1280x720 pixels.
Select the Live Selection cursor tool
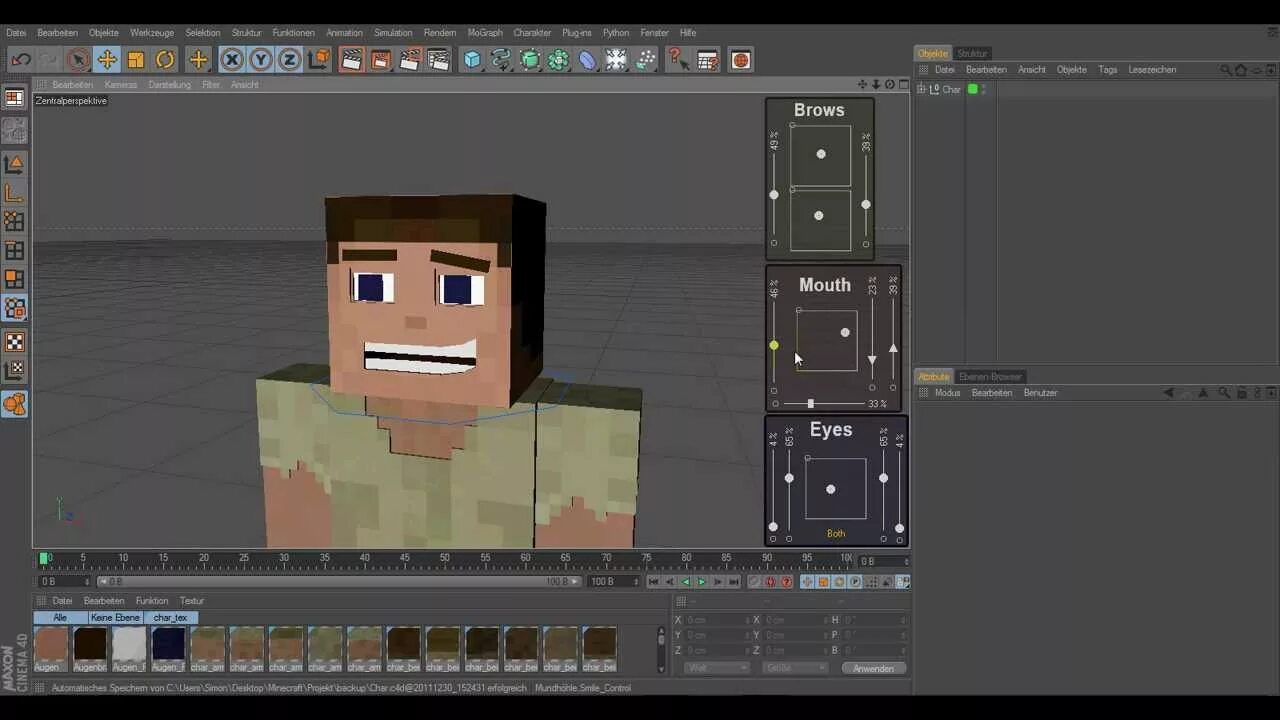click(x=78, y=60)
